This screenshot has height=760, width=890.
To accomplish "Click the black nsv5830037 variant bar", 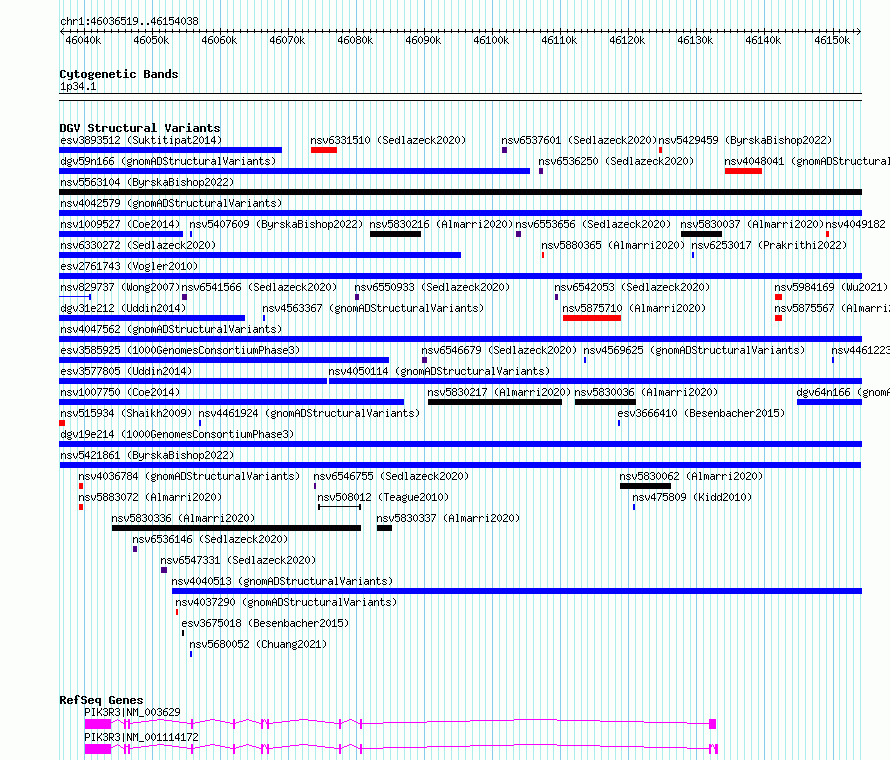I will click(701, 234).
